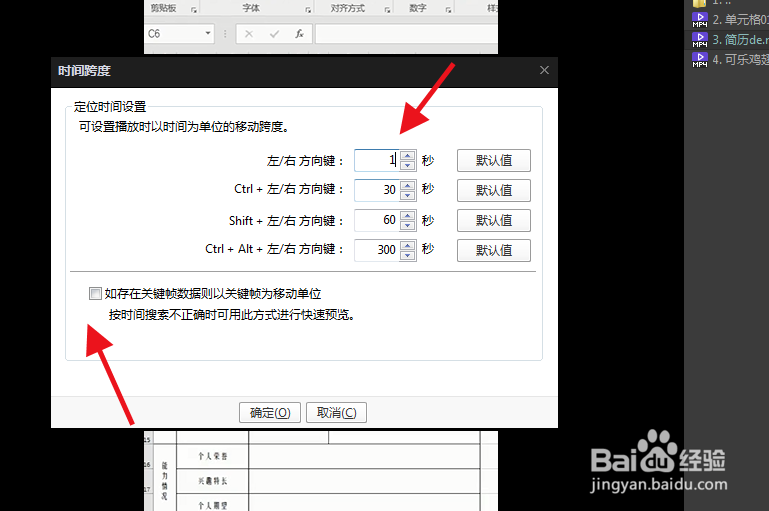Reset Ctrl + 左/右 方向键 to 默认值
769x511 pixels.
(x=494, y=190)
